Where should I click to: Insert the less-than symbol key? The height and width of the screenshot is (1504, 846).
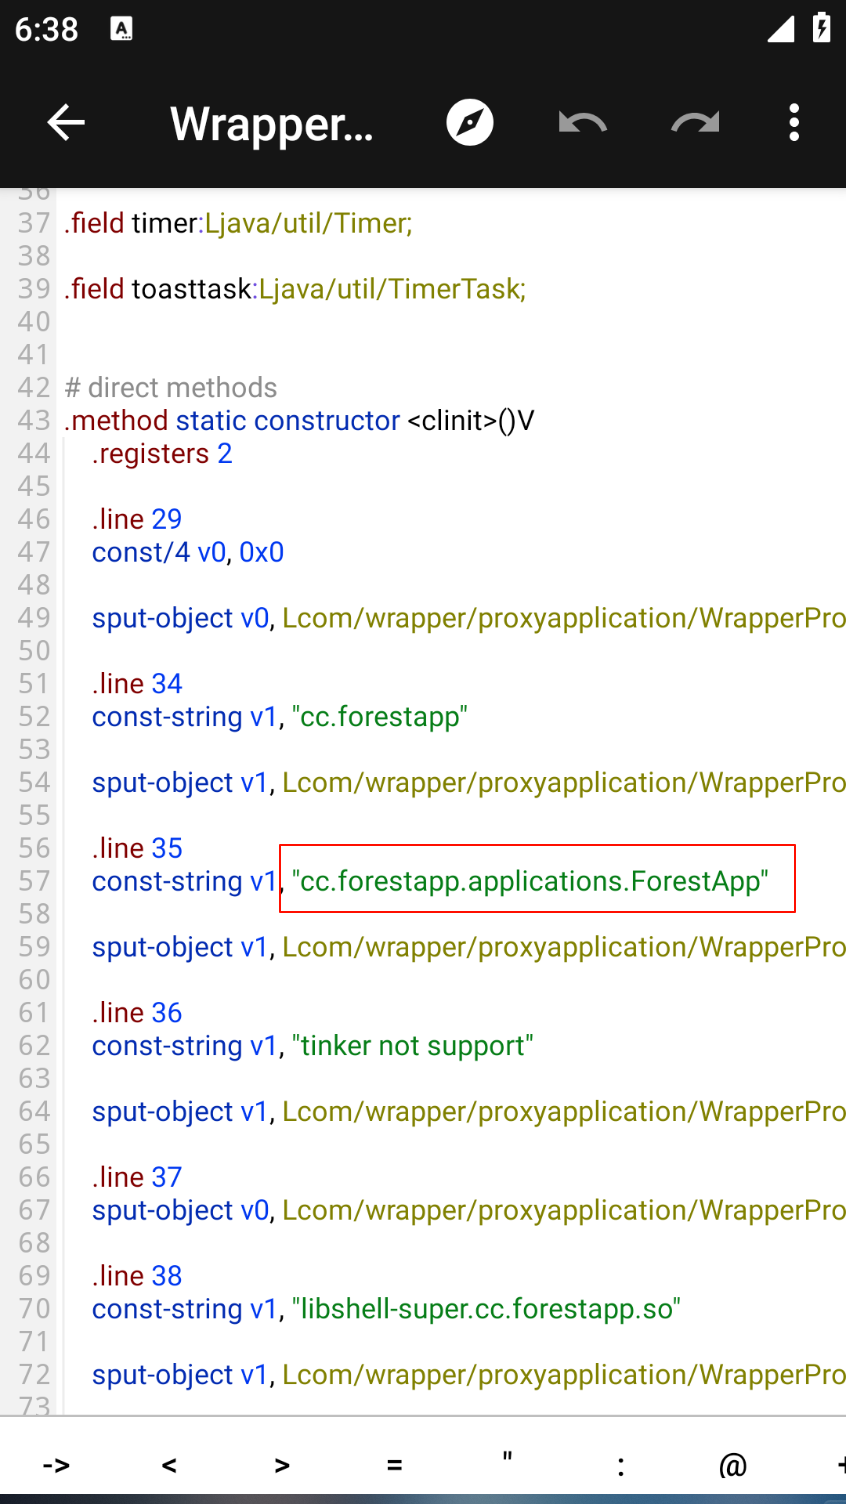(x=169, y=1465)
